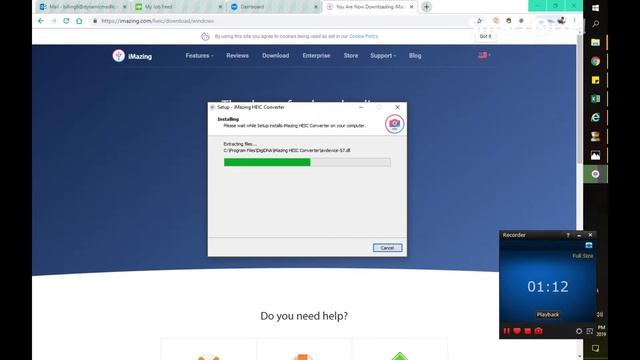Open the Enterprise page

coord(316,56)
